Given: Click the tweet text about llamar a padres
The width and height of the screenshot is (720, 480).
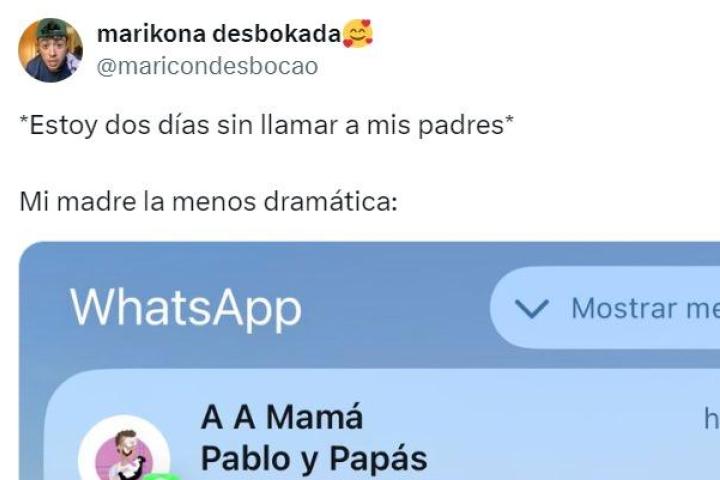Looking at the screenshot, I should (x=266, y=125).
